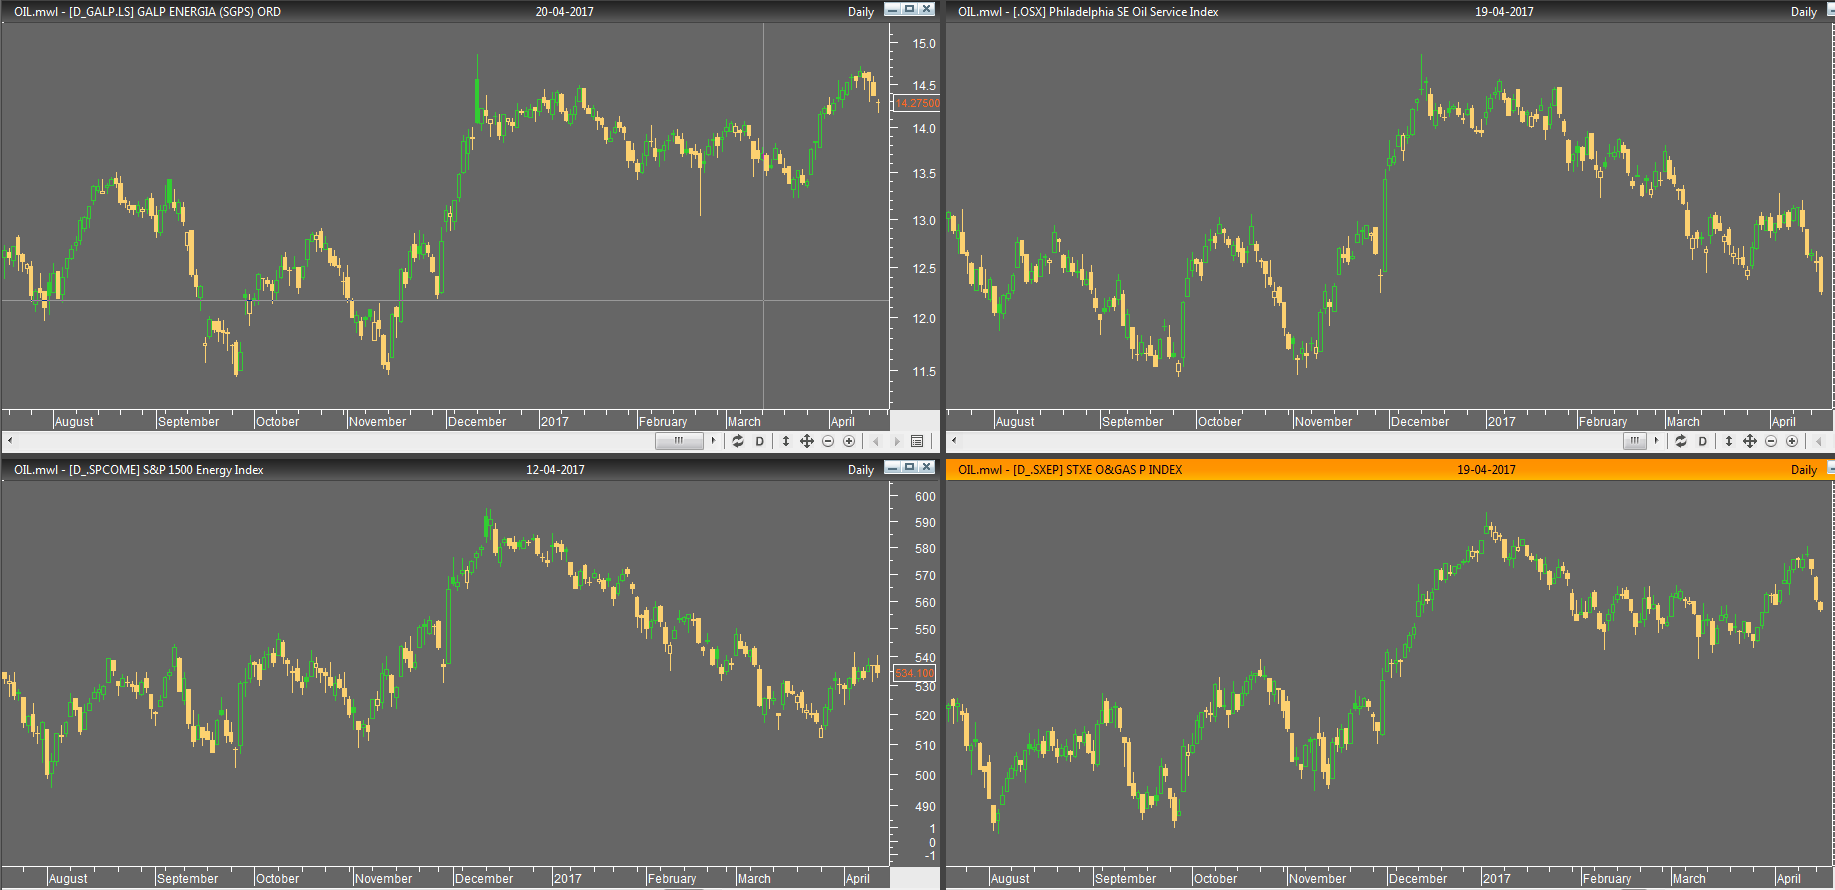The width and height of the screenshot is (1835, 890).
Task: Click scroll right arrow in GALP chart scrollbar
Action: click(x=713, y=441)
